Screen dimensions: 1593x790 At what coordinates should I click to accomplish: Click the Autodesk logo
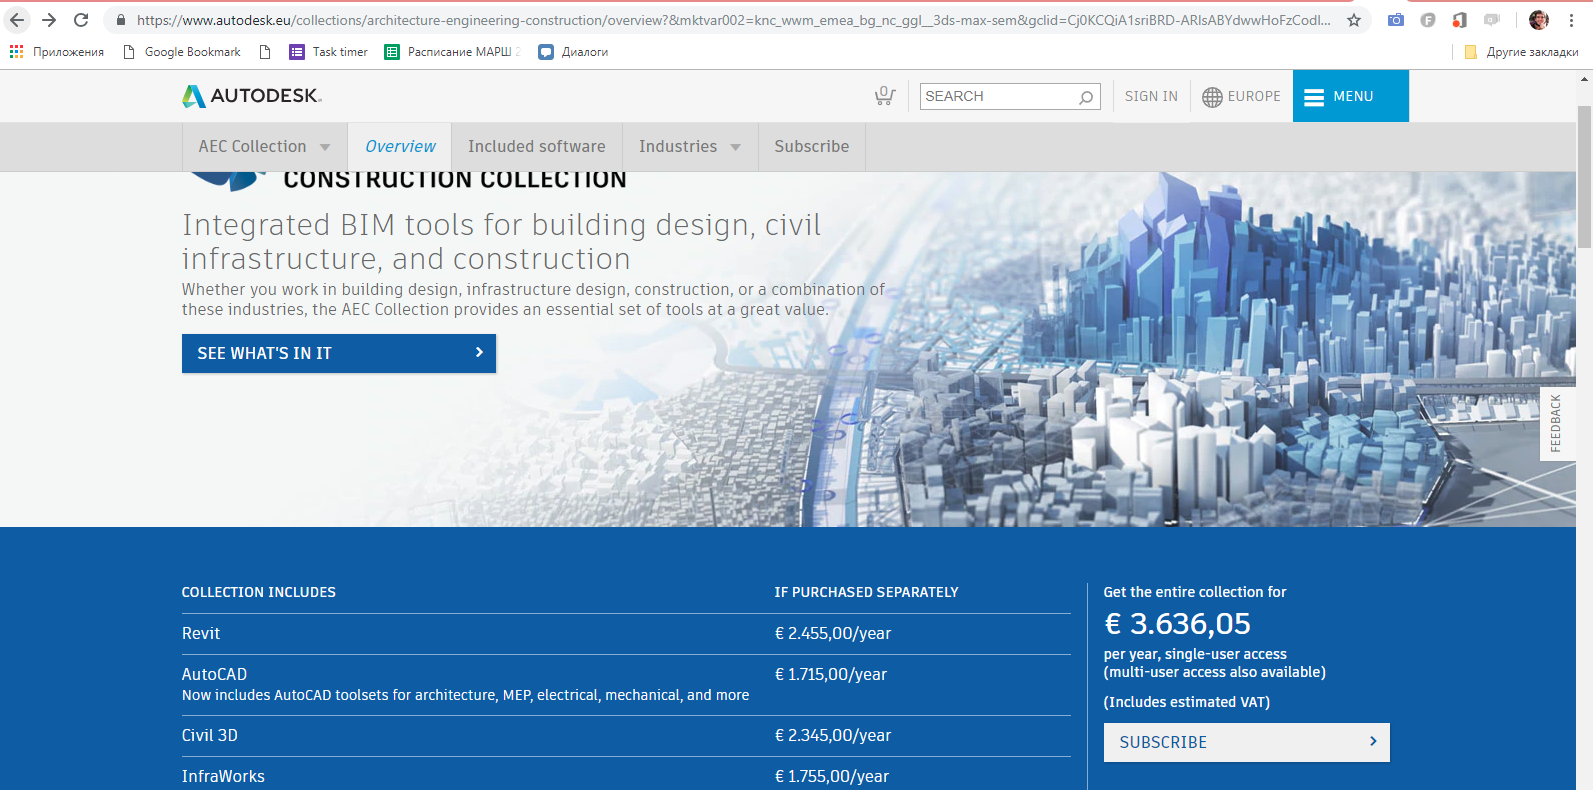coord(252,96)
